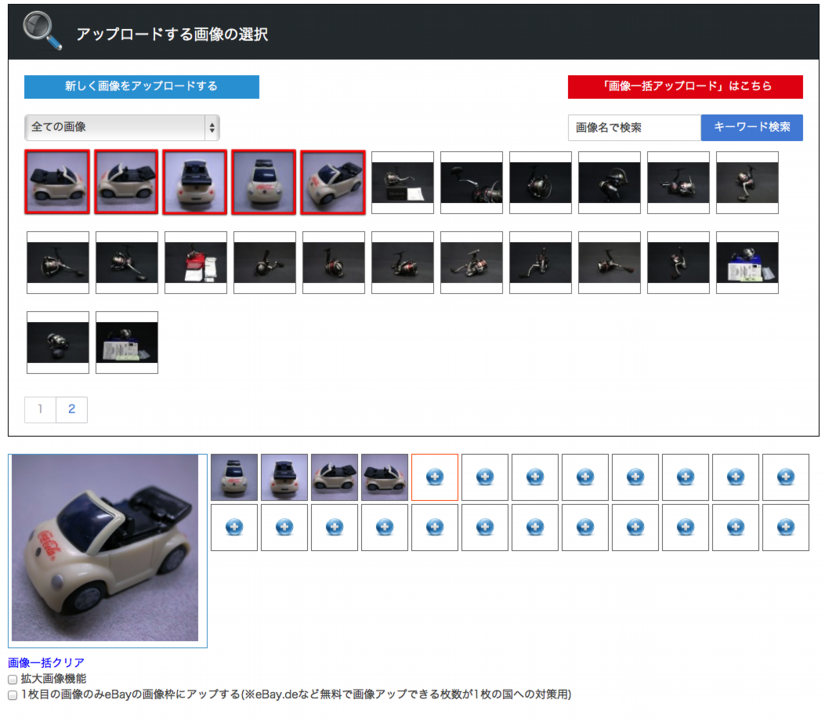825x718 pixels.
Task: Select the third red-bordered car rear-view thumbnail
Action: [x=195, y=182]
